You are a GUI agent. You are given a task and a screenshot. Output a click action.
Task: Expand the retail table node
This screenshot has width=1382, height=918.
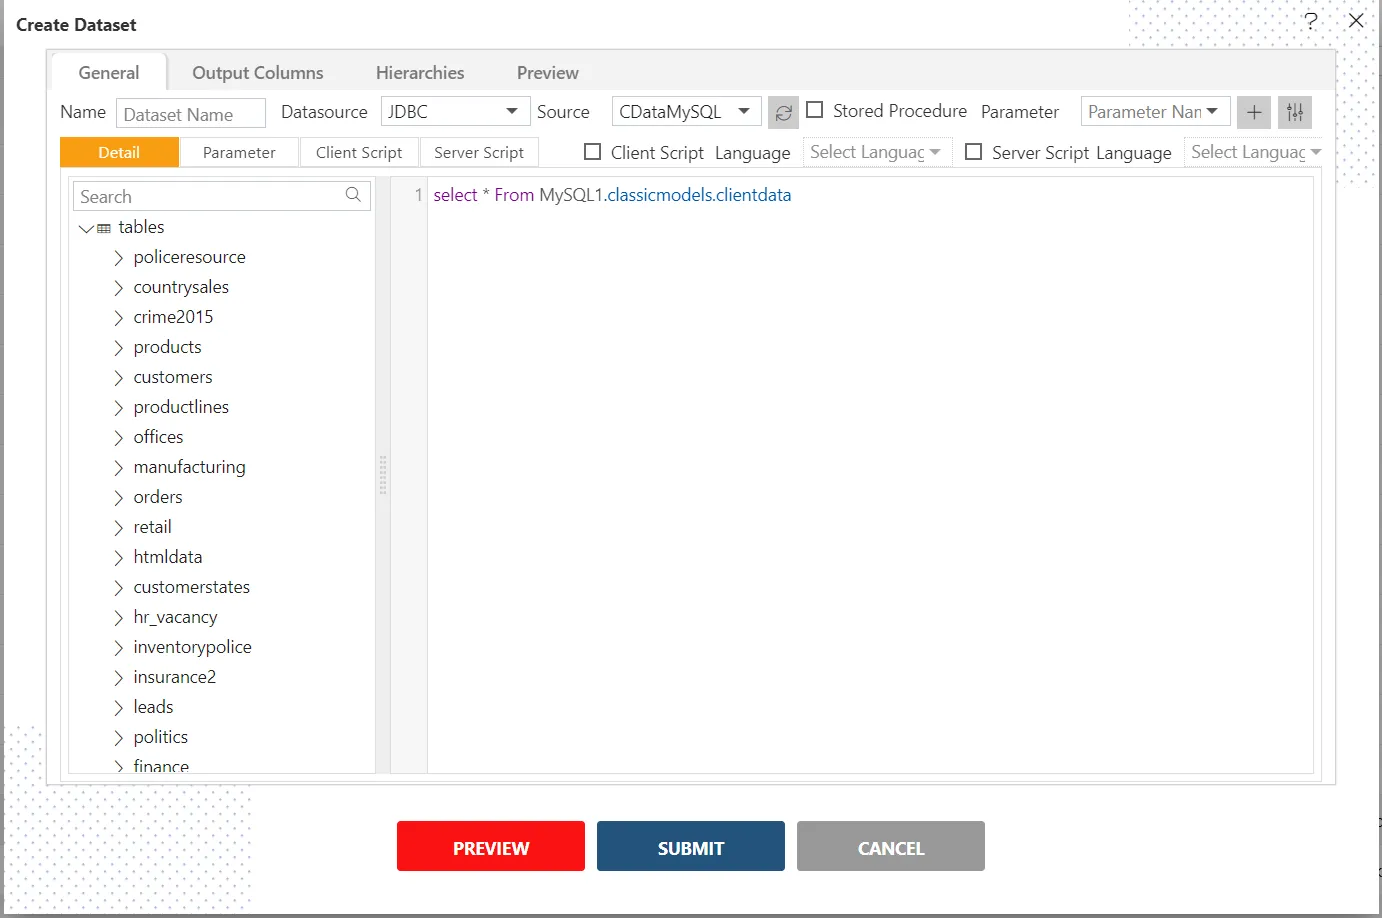119,528
